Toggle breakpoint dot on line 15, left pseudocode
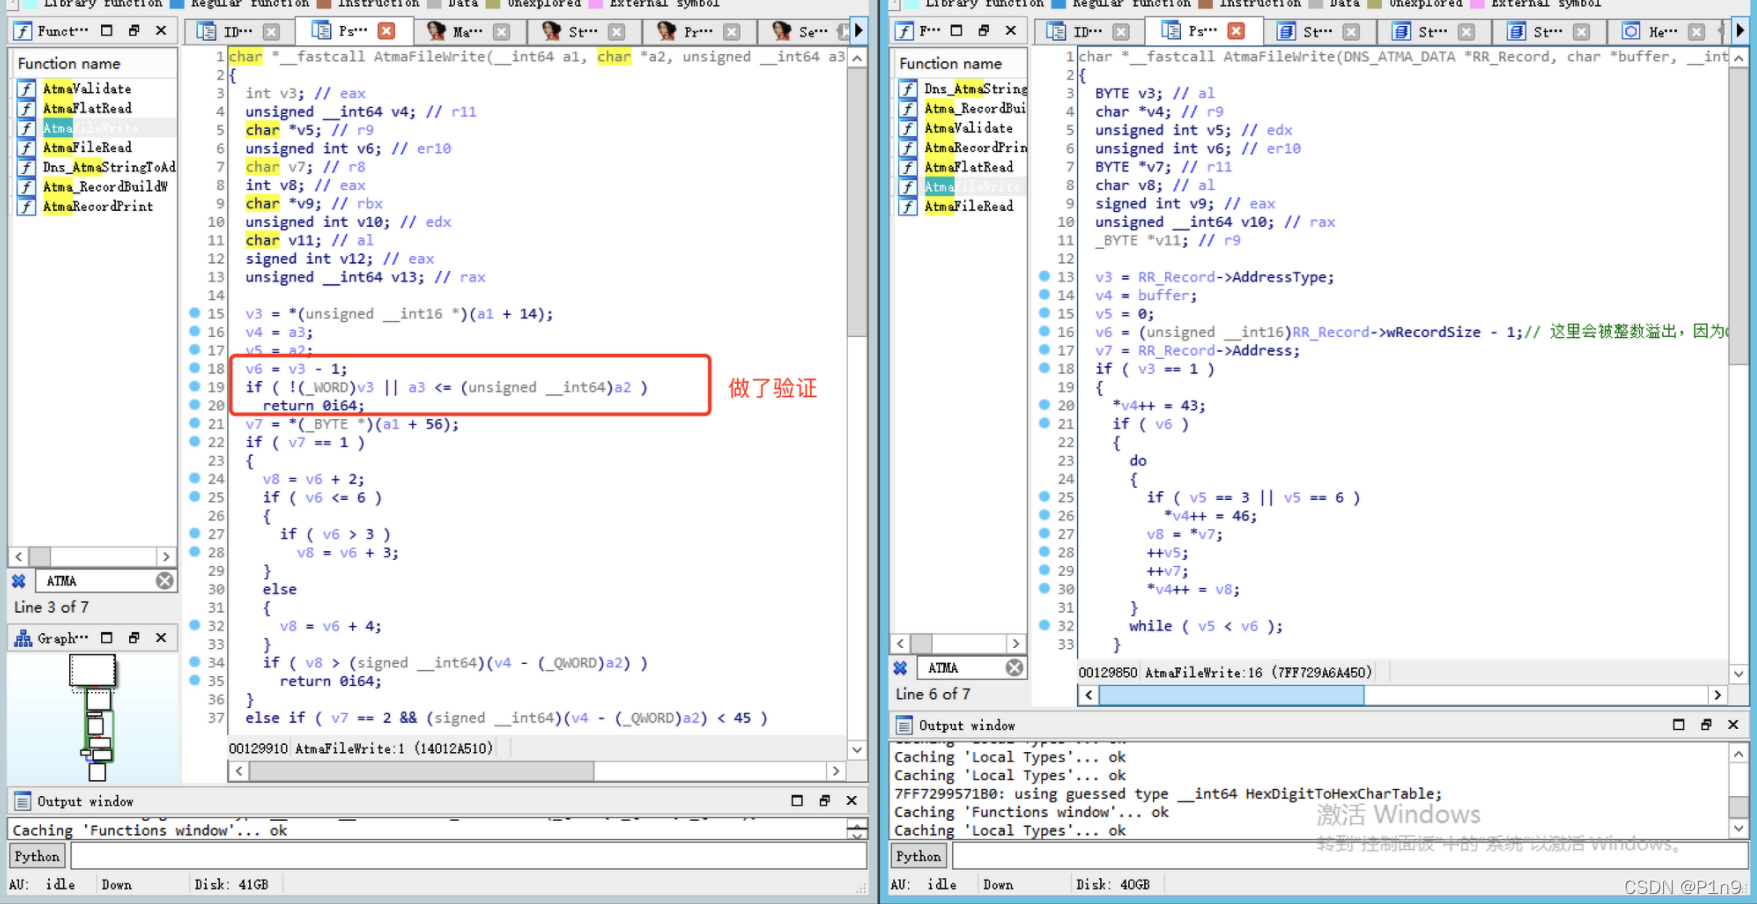 pyautogui.click(x=195, y=313)
